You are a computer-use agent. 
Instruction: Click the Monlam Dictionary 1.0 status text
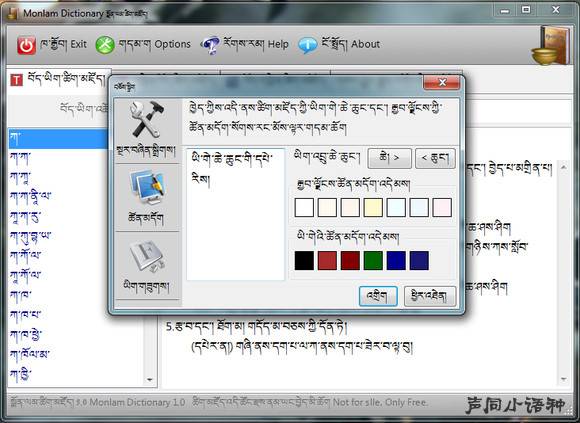137,402
